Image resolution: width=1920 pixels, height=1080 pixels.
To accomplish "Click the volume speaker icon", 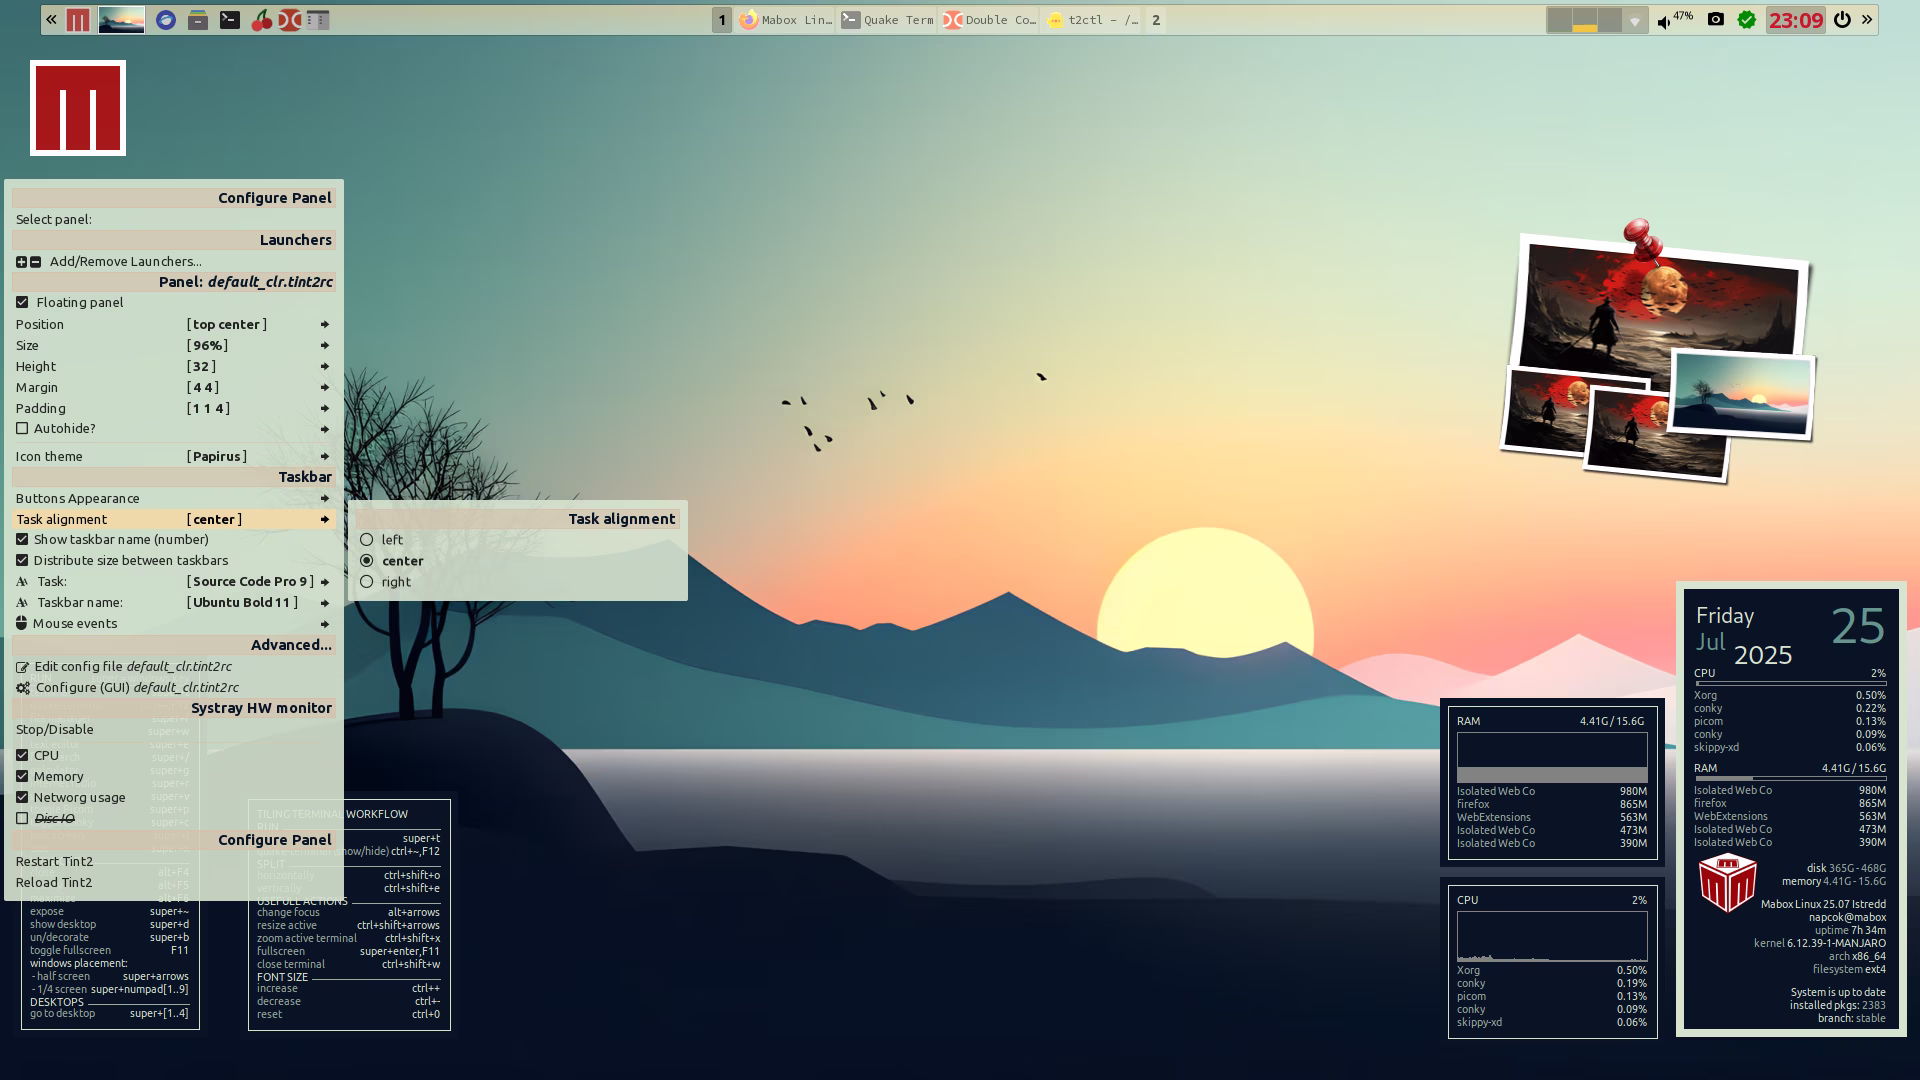I will (1664, 22).
